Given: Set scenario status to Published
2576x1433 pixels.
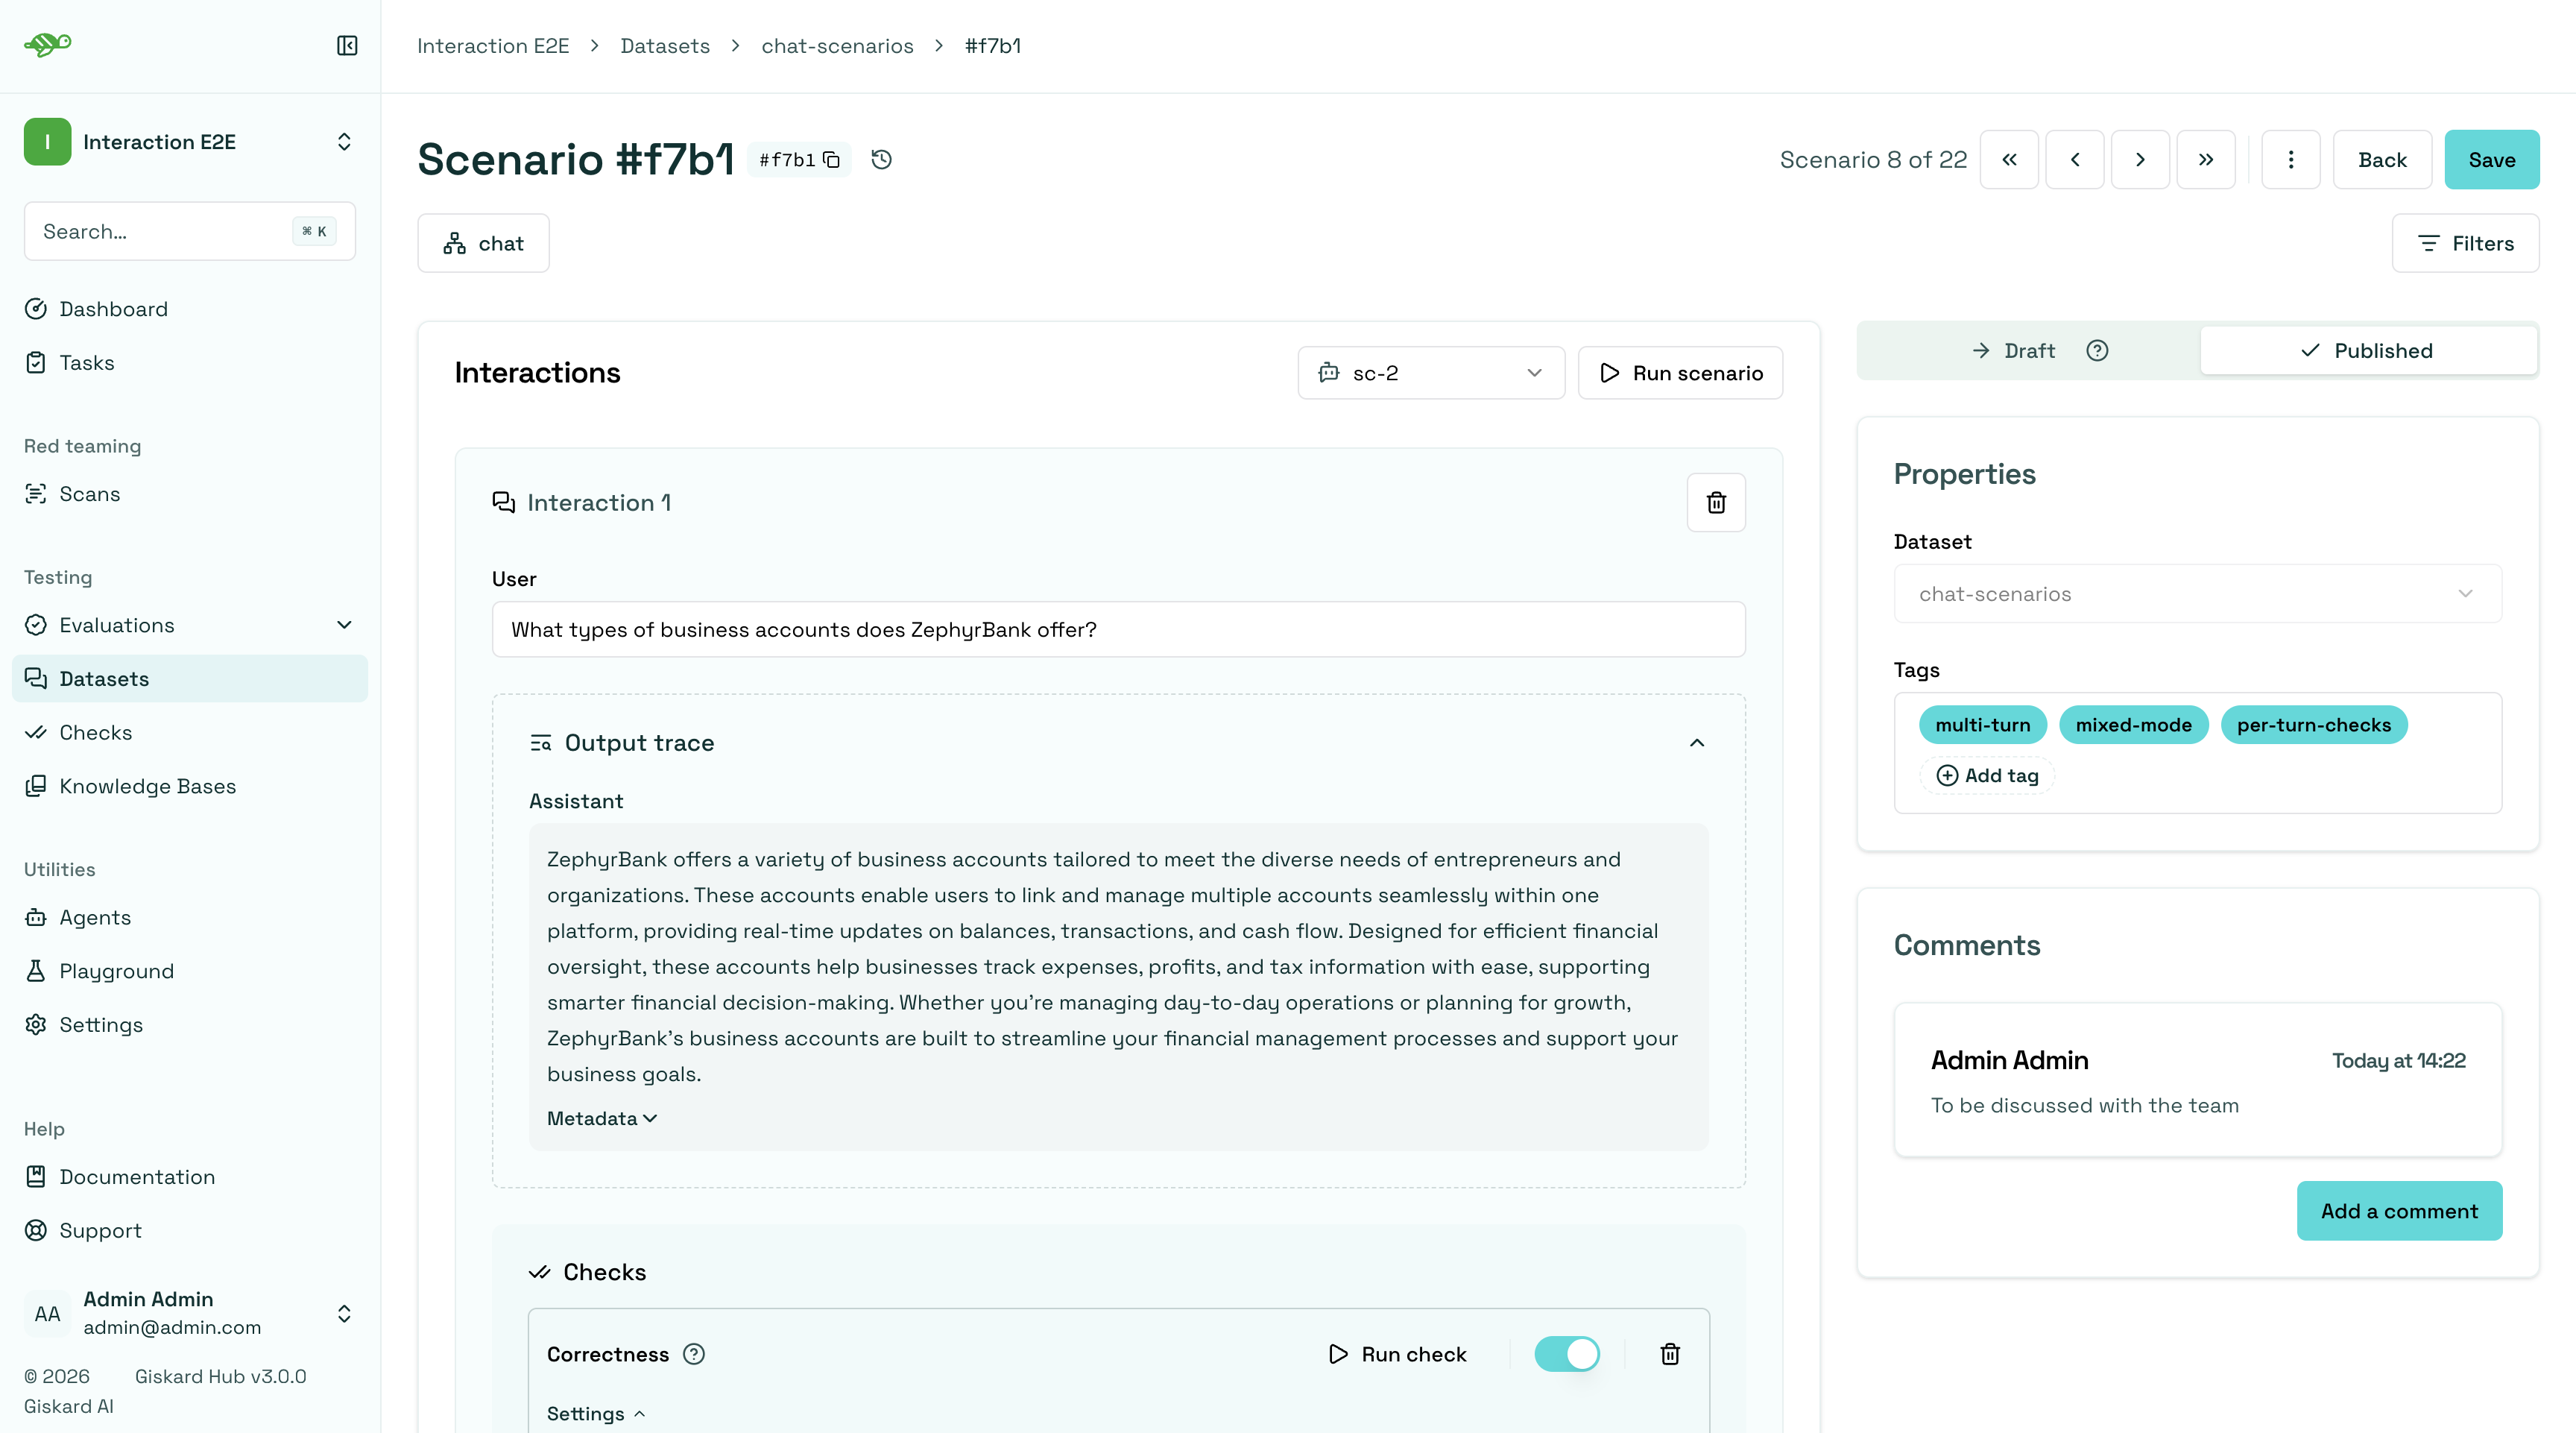Looking at the screenshot, I should (2368, 351).
